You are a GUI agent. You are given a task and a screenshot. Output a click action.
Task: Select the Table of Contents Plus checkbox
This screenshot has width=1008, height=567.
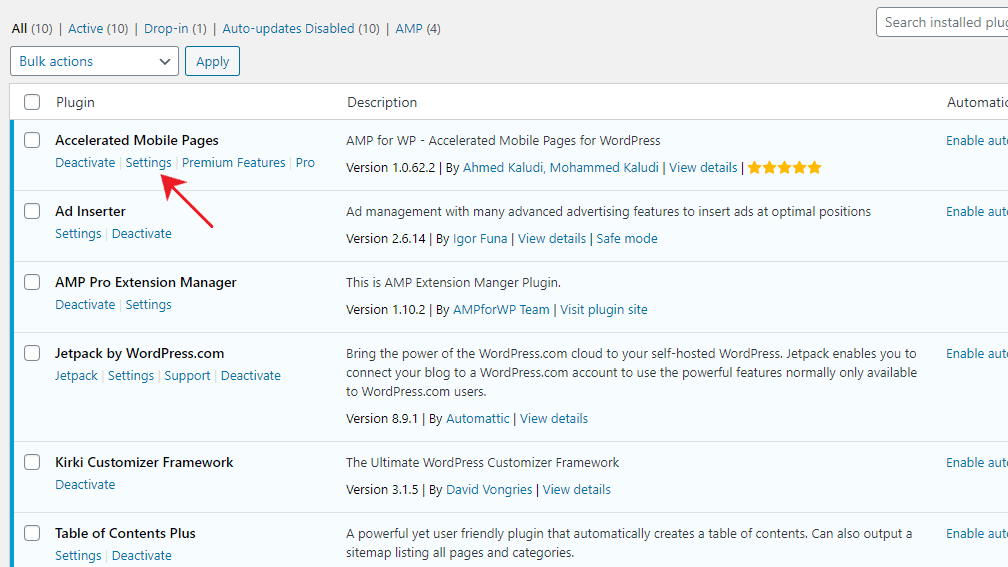pyautogui.click(x=32, y=533)
